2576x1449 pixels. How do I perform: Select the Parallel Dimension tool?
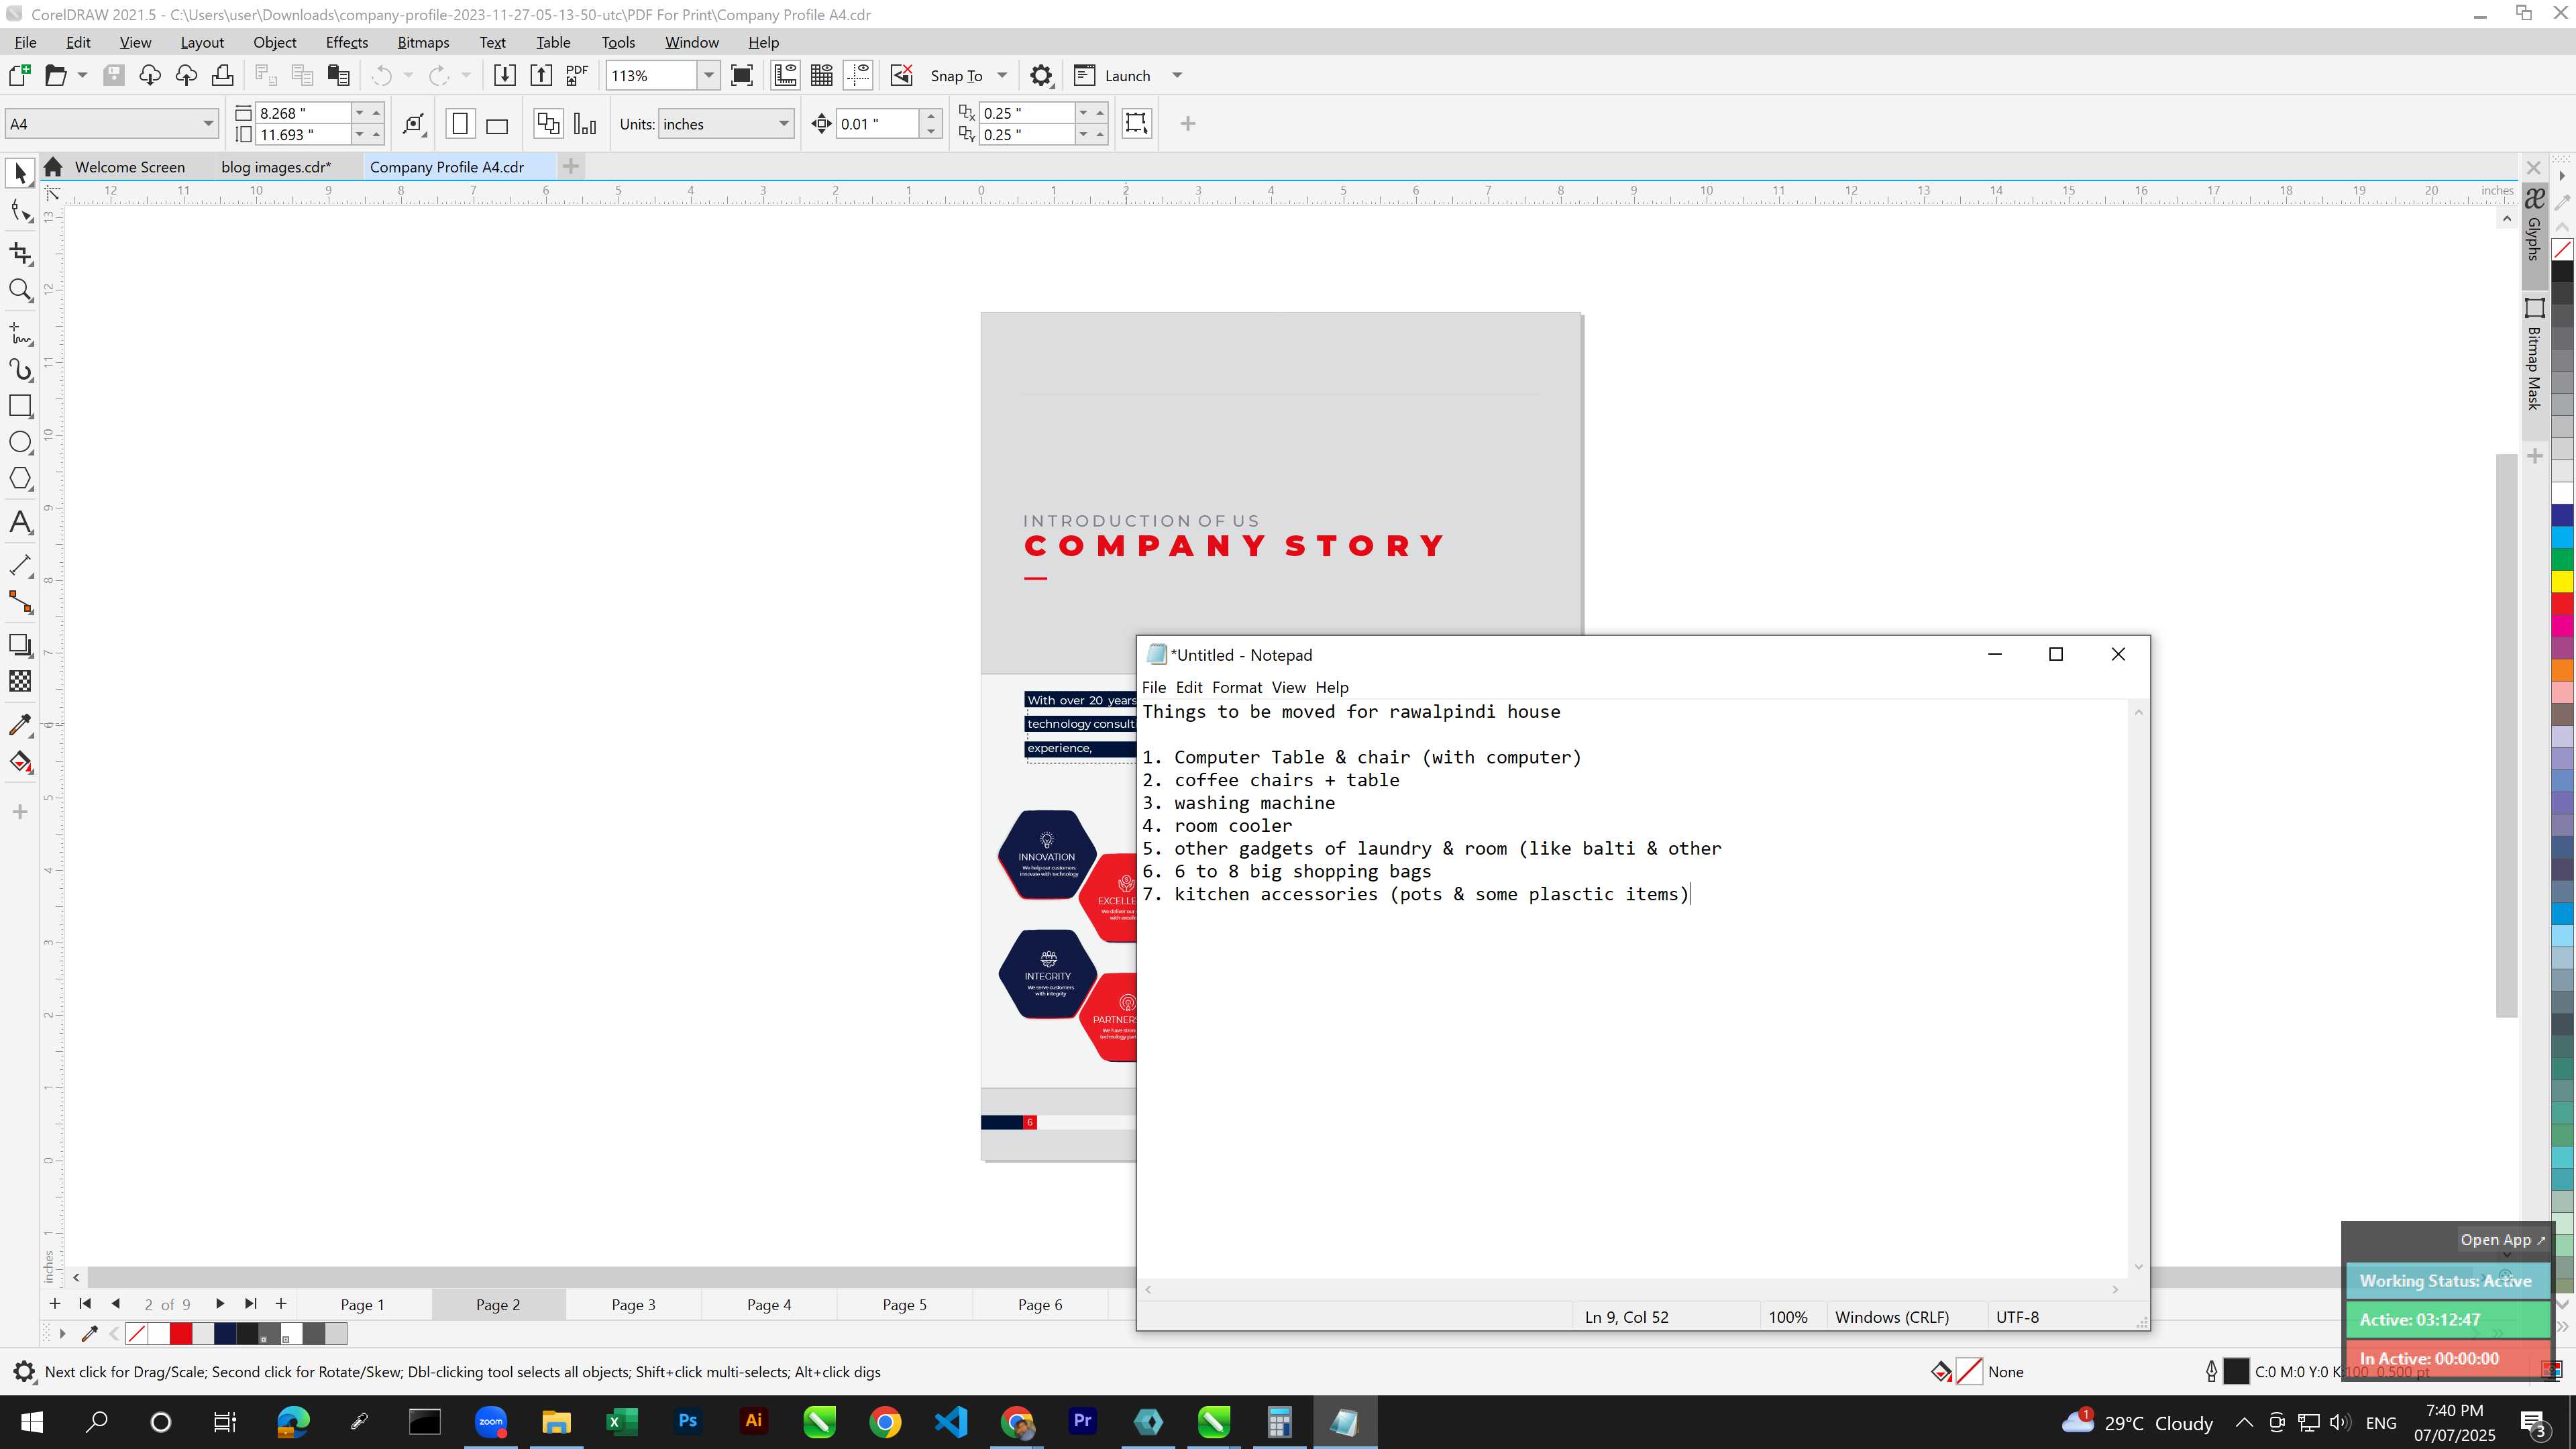pos(20,565)
